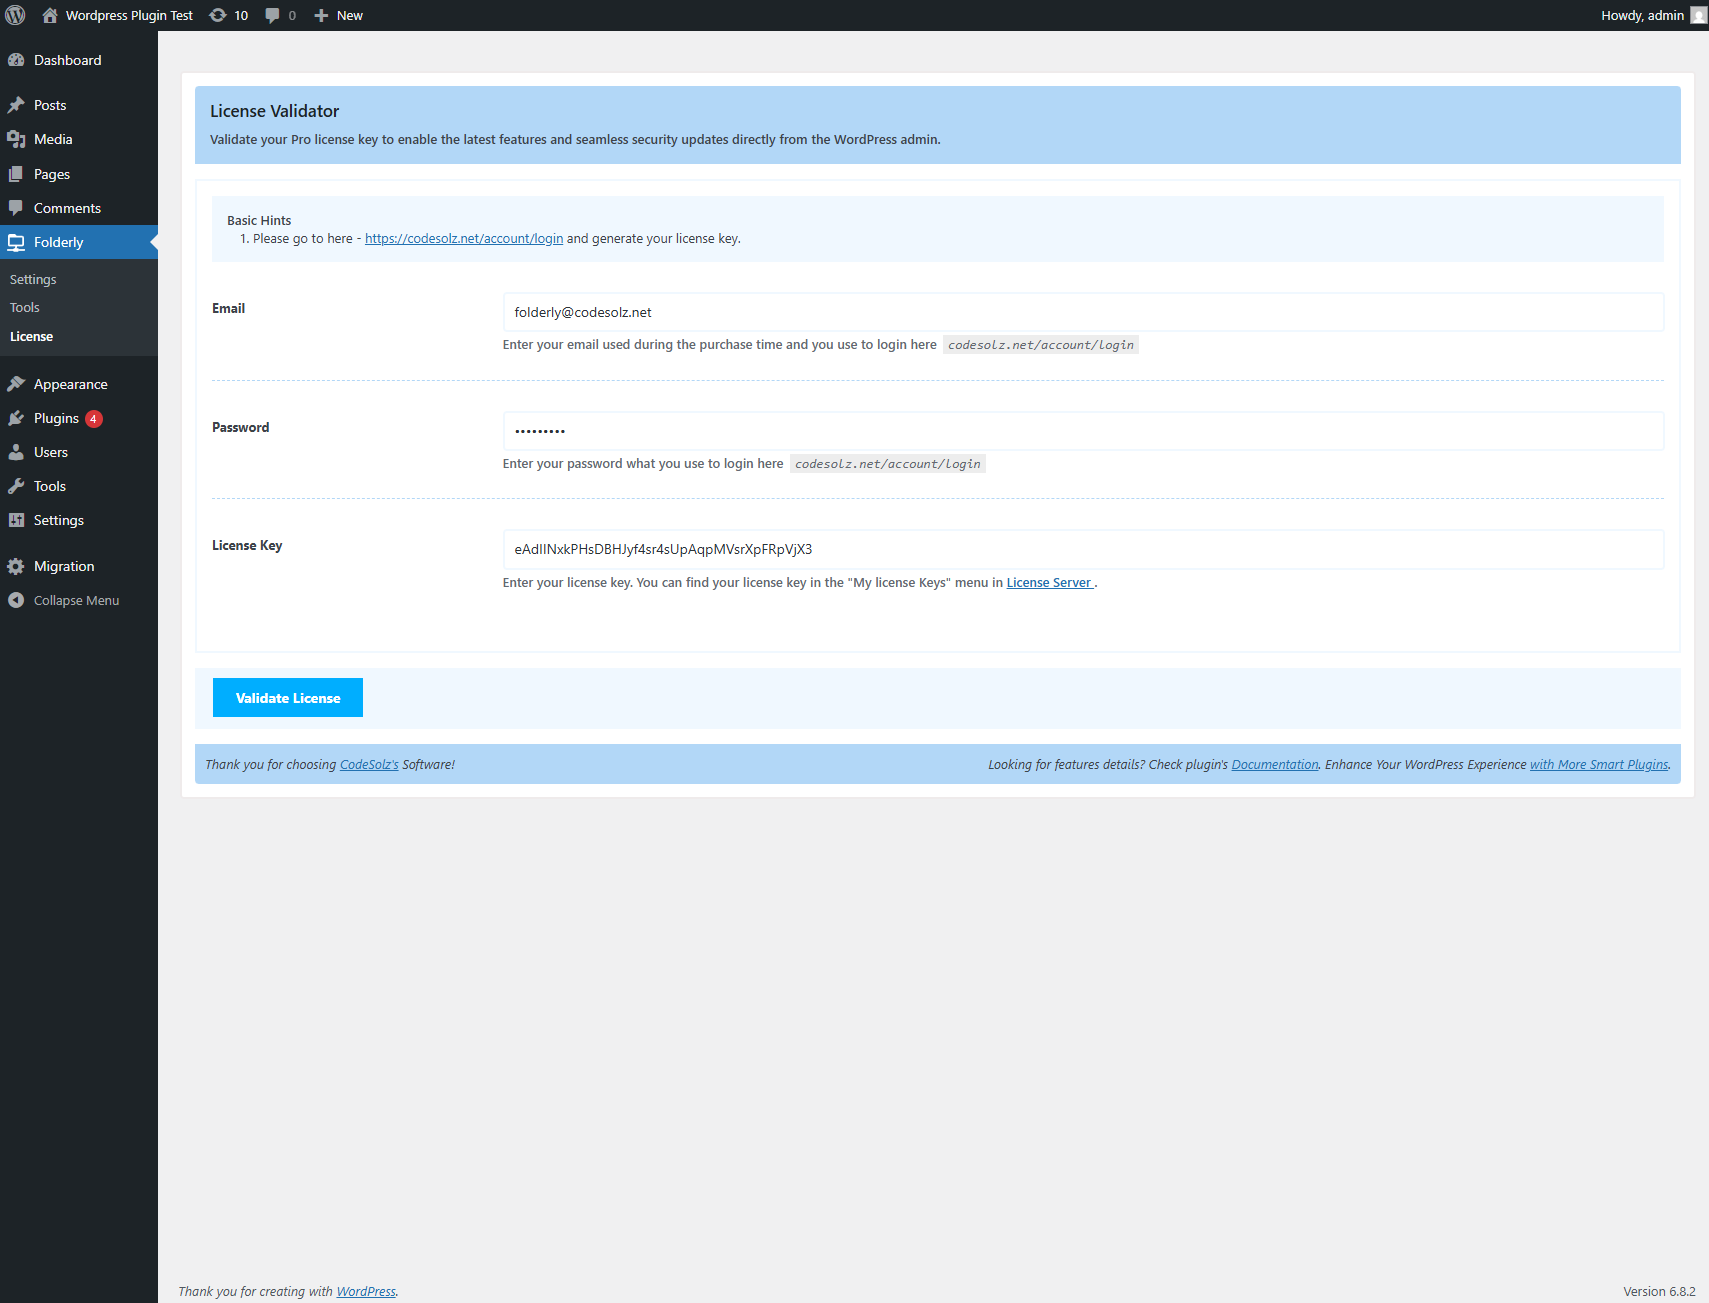Click the Basic Hints label

click(259, 220)
